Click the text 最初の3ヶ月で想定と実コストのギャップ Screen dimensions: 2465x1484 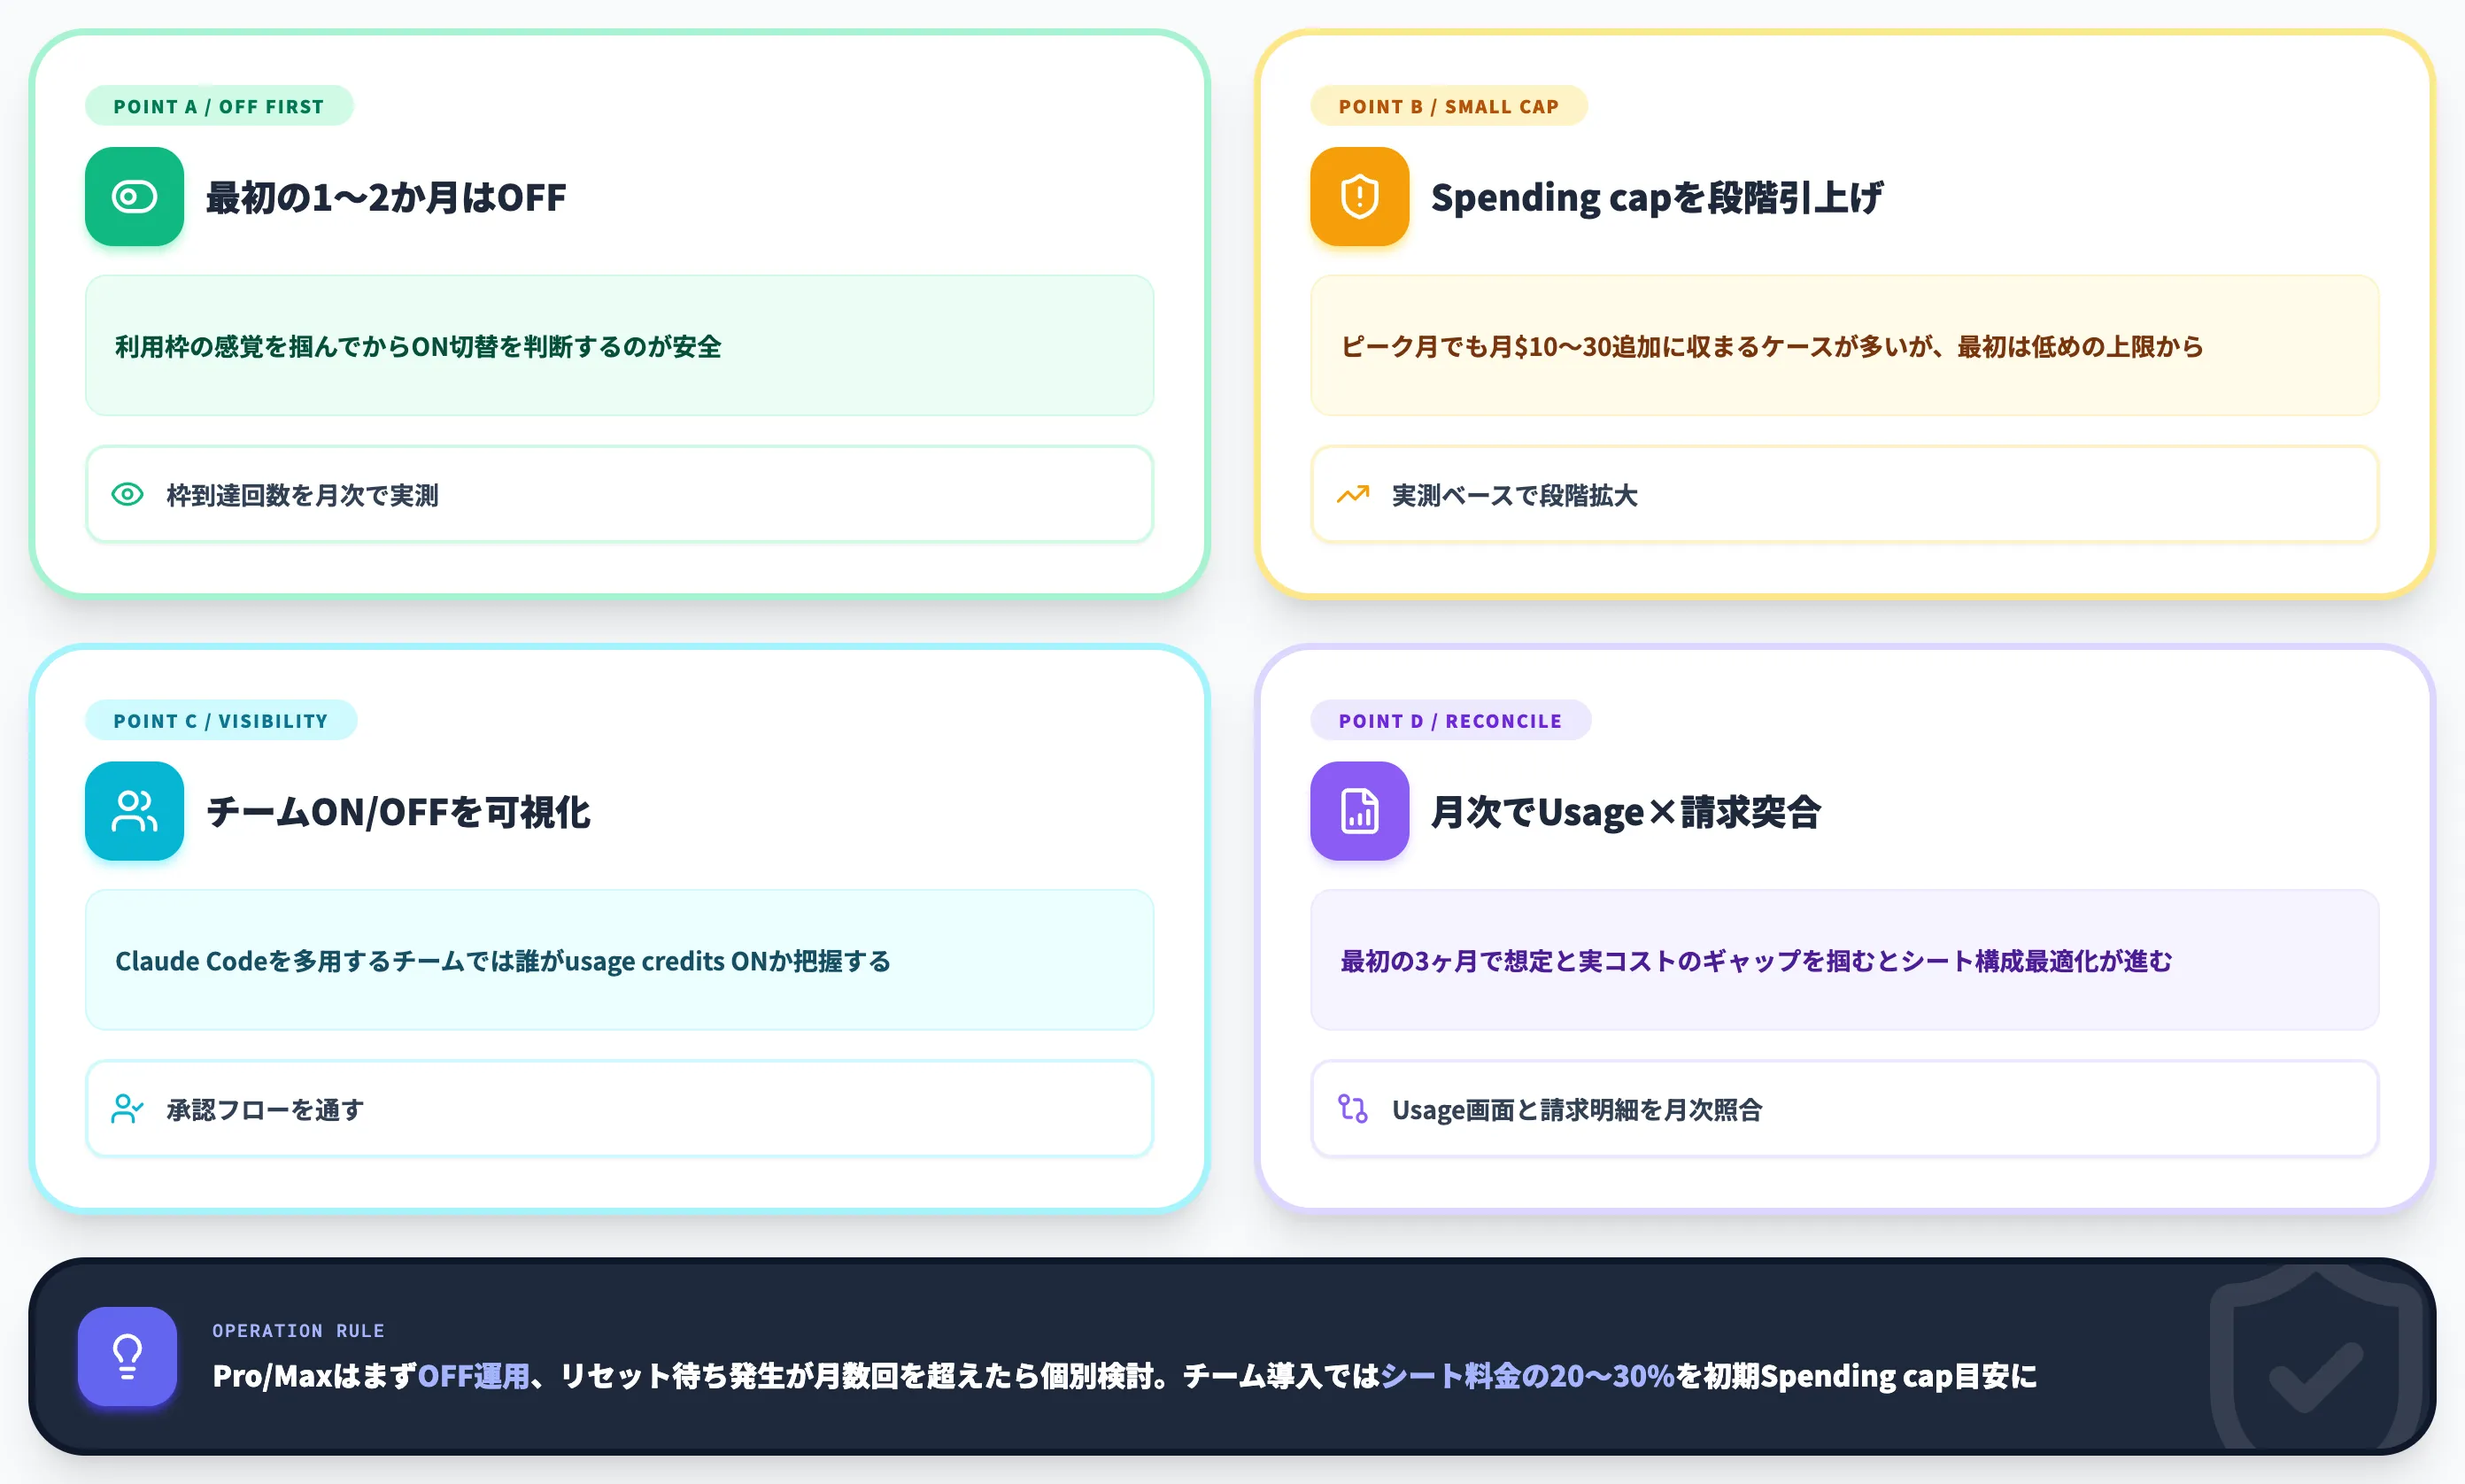pos(1756,961)
